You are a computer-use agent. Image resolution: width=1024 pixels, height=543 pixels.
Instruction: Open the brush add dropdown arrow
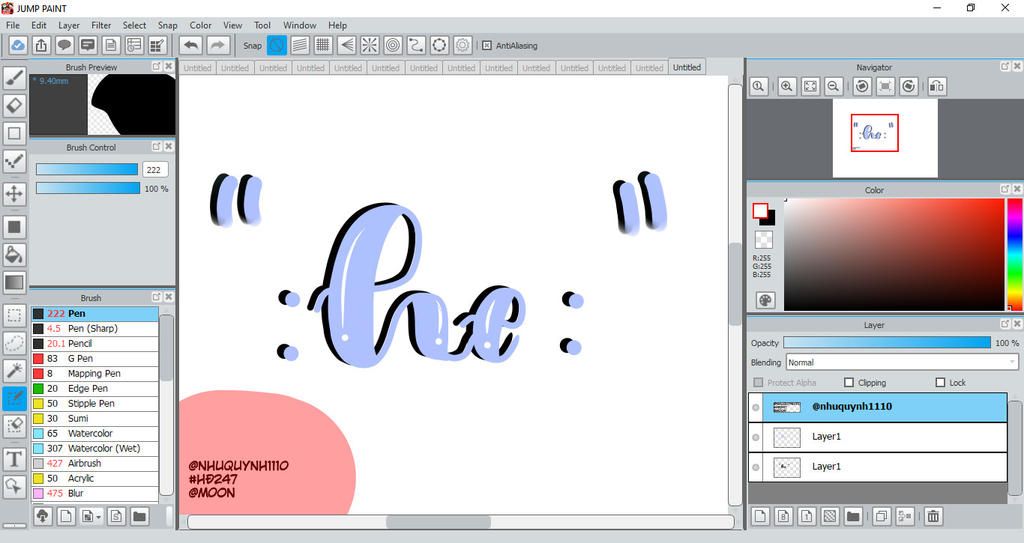pyautogui.click(x=98, y=517)
